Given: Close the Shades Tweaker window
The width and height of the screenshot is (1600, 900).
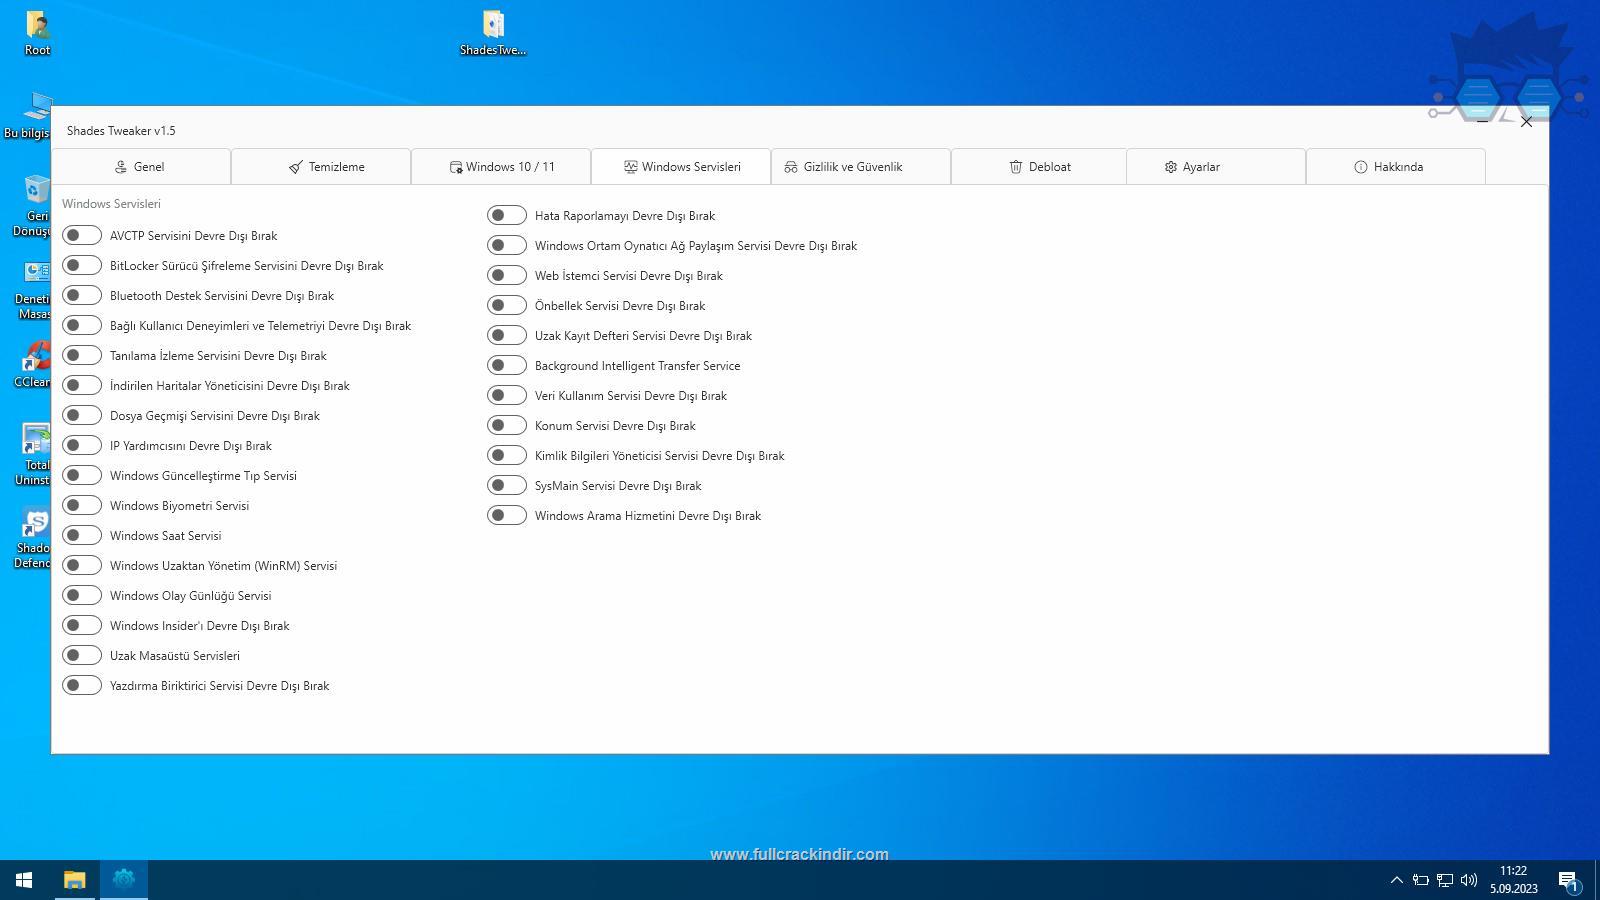Looking at the screenshot, I should 1526,122.
